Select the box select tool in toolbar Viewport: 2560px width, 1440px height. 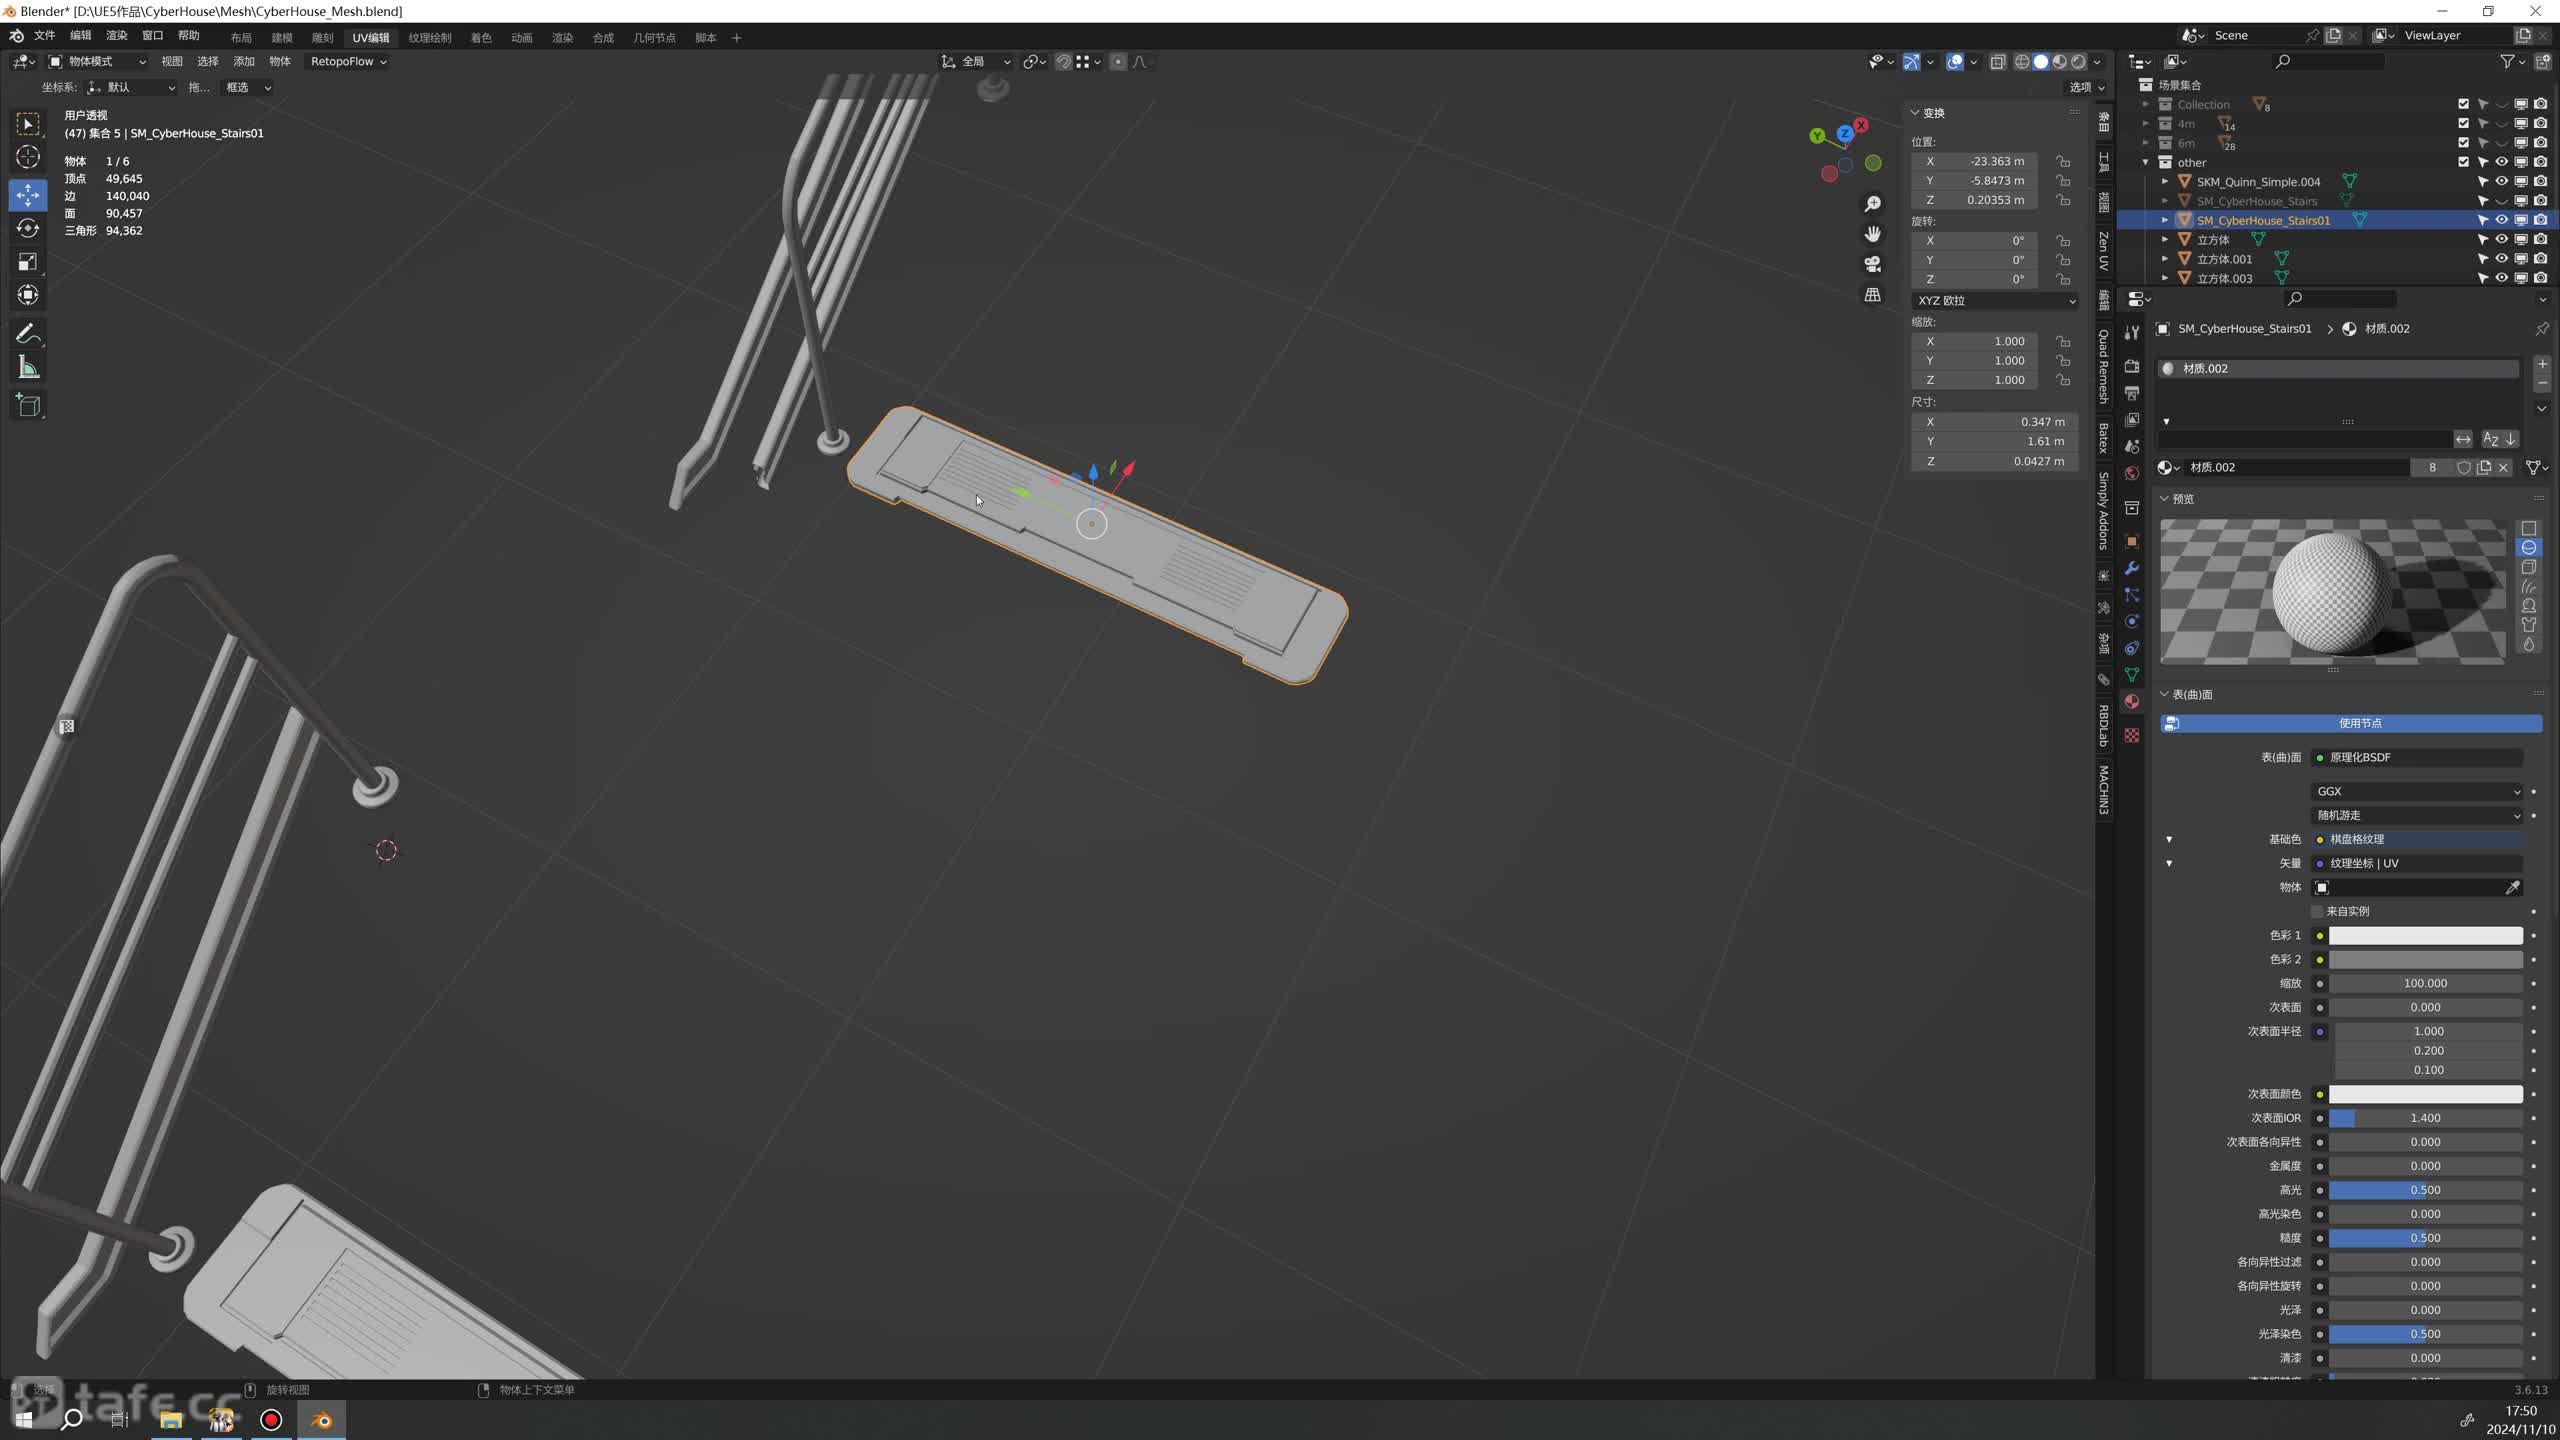[x=28, y=124]
